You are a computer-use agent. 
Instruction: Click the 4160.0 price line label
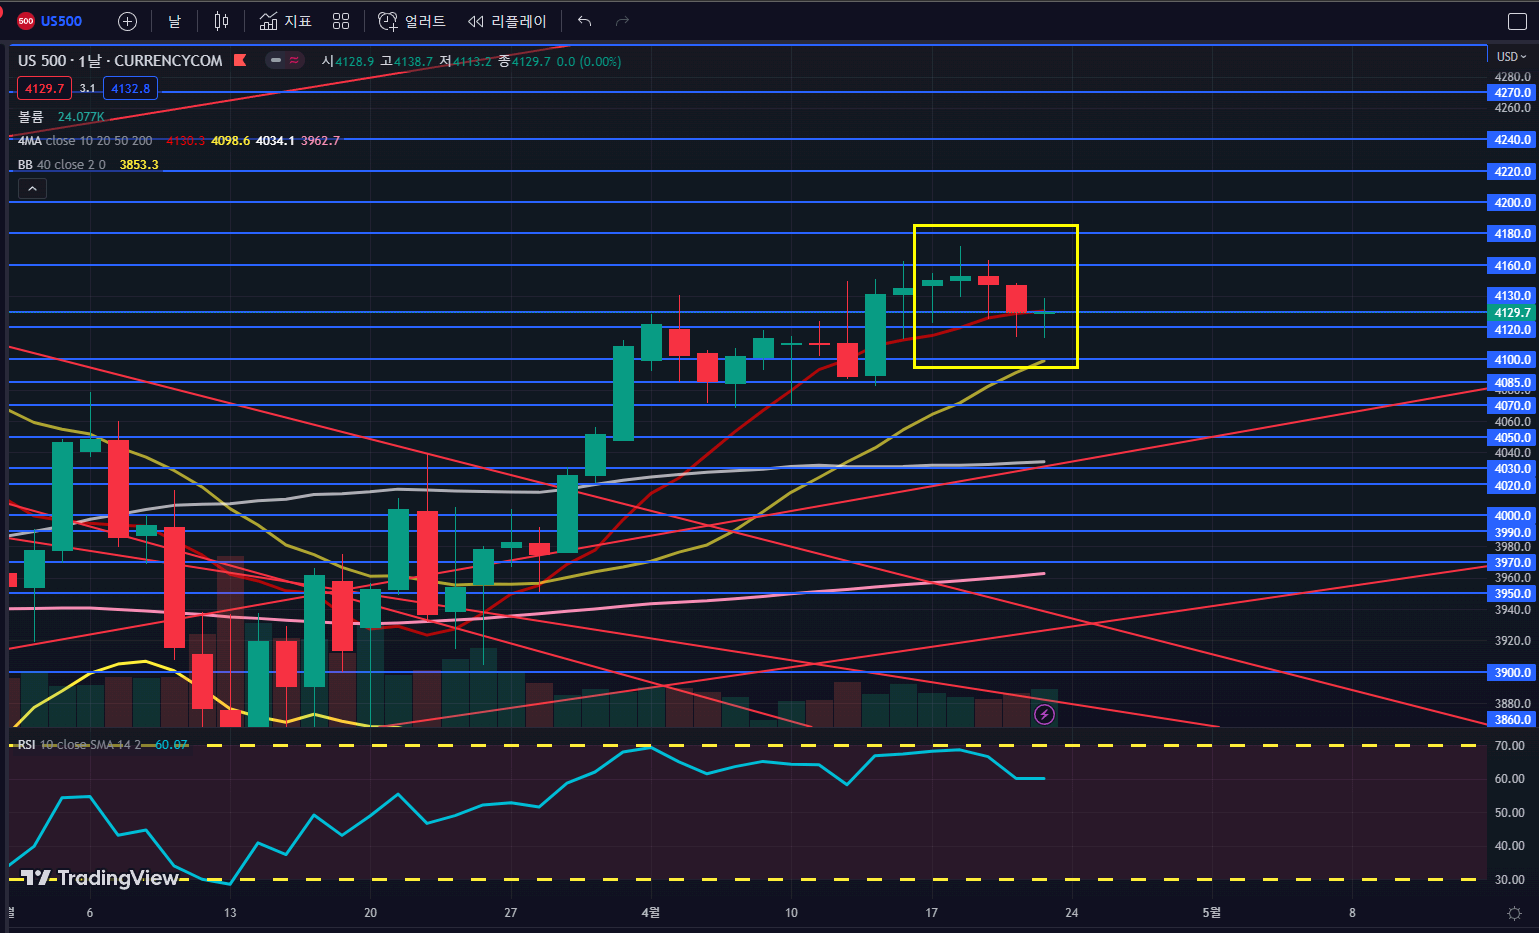1512,266
